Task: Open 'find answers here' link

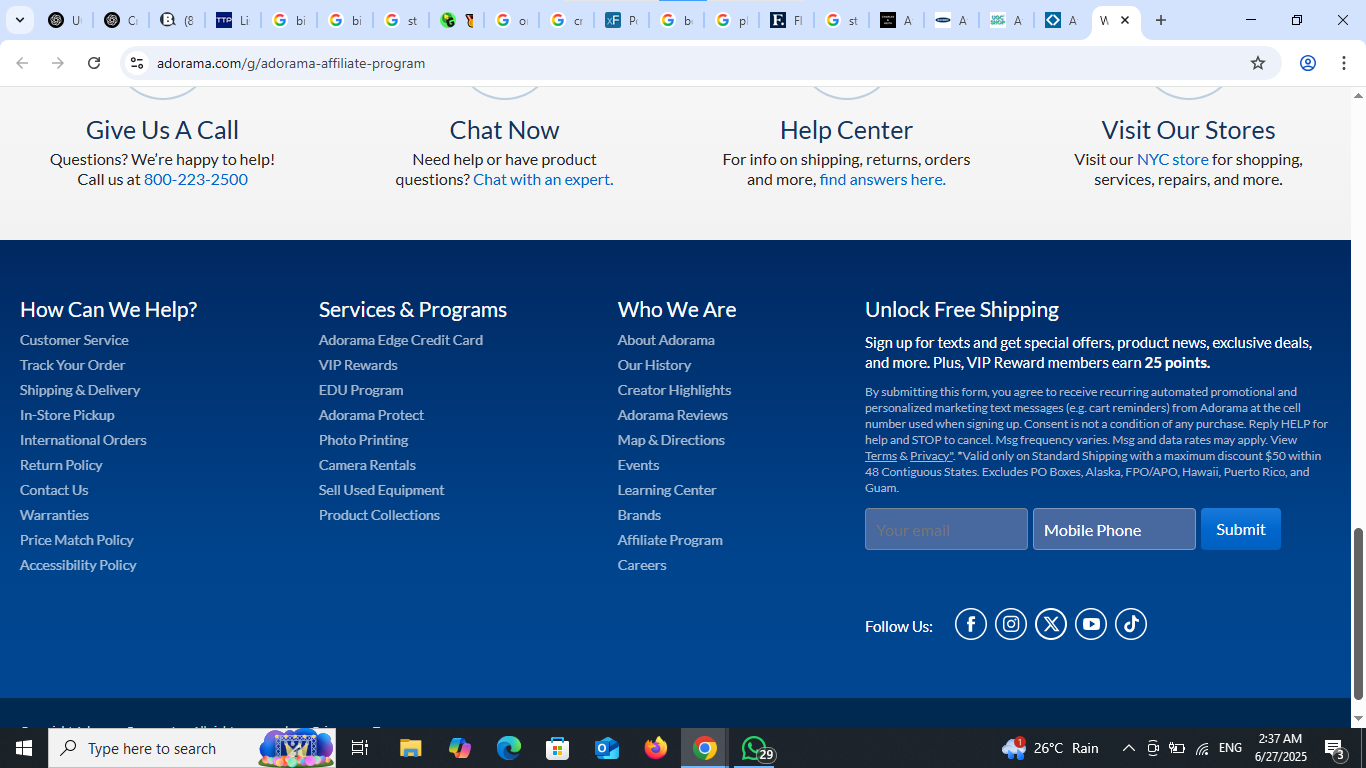Action: (x=883, y=180)
